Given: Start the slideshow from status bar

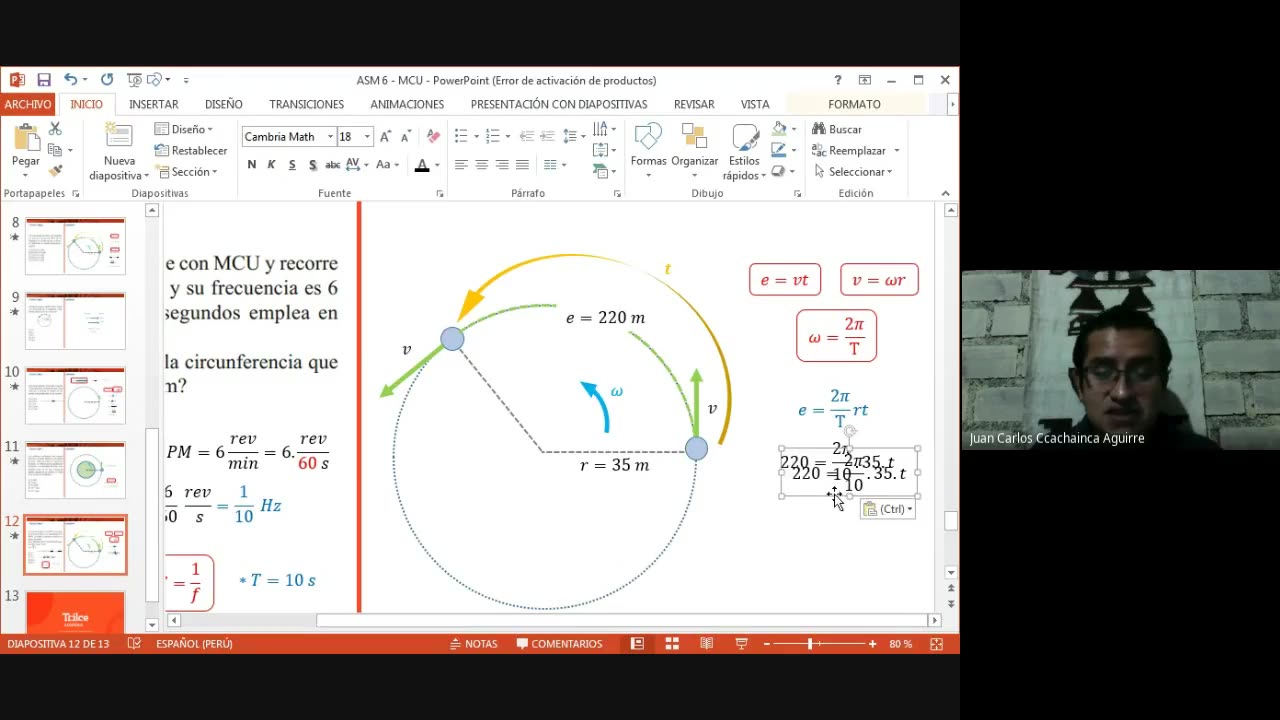Looking at the screenshot, I should click(741, 644).
